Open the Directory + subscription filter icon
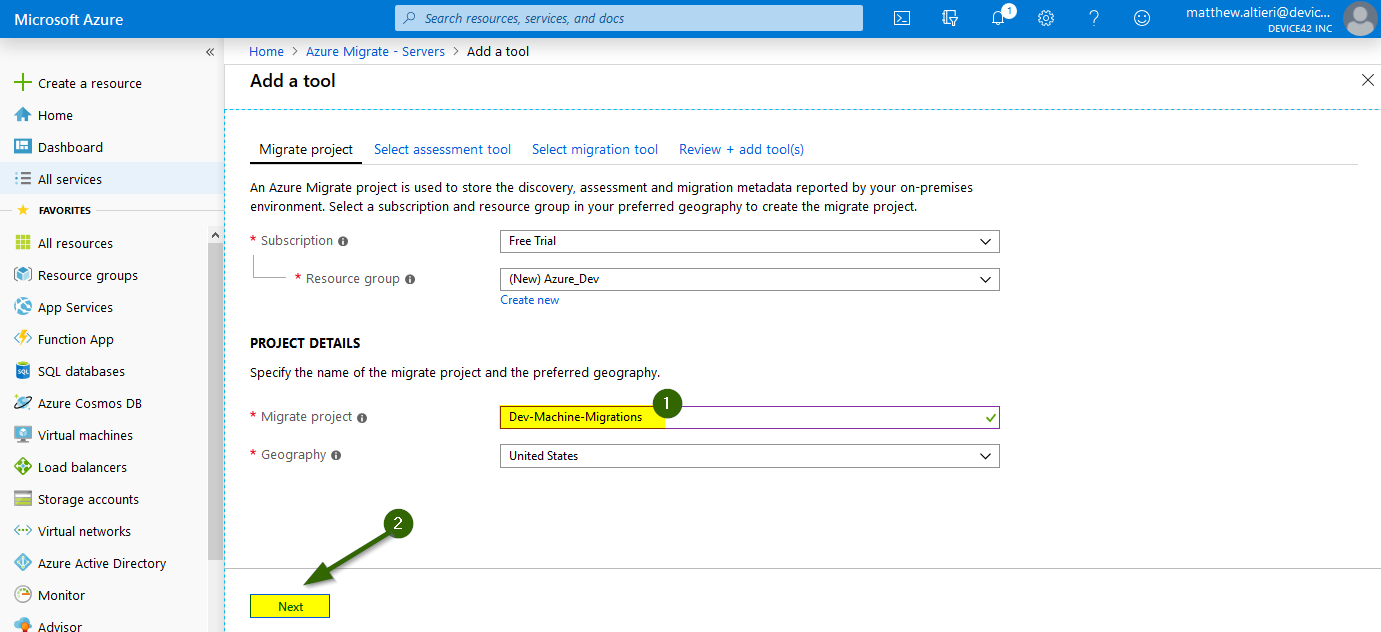This screenshot has height=632, width=1381. [x=950, y=18]
